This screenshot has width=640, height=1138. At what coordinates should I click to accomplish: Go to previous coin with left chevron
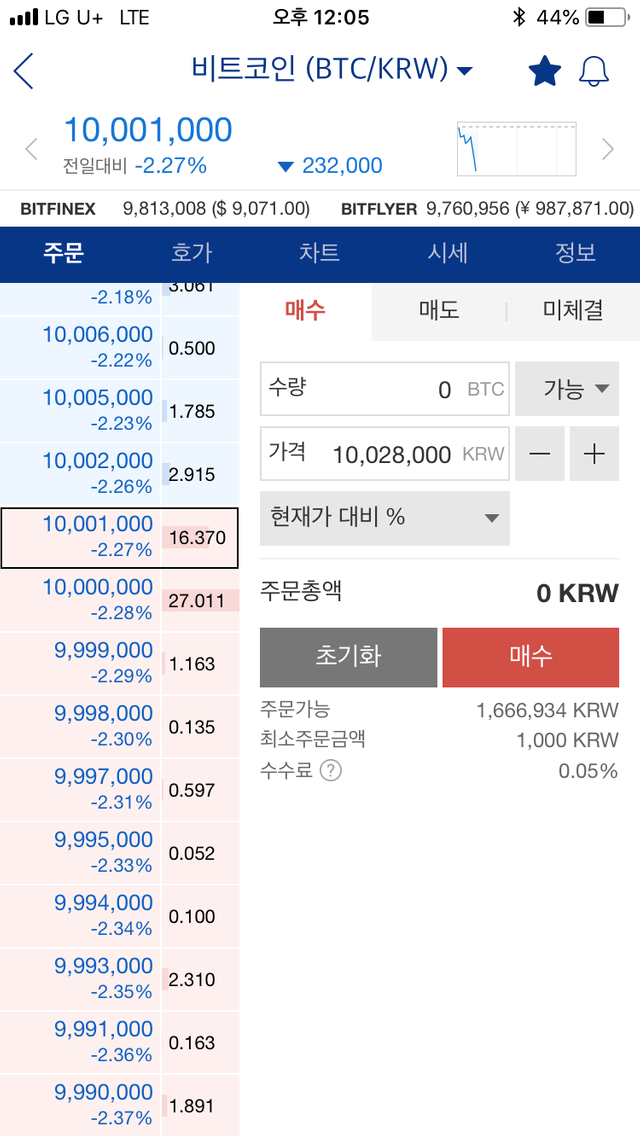(31, 149)
